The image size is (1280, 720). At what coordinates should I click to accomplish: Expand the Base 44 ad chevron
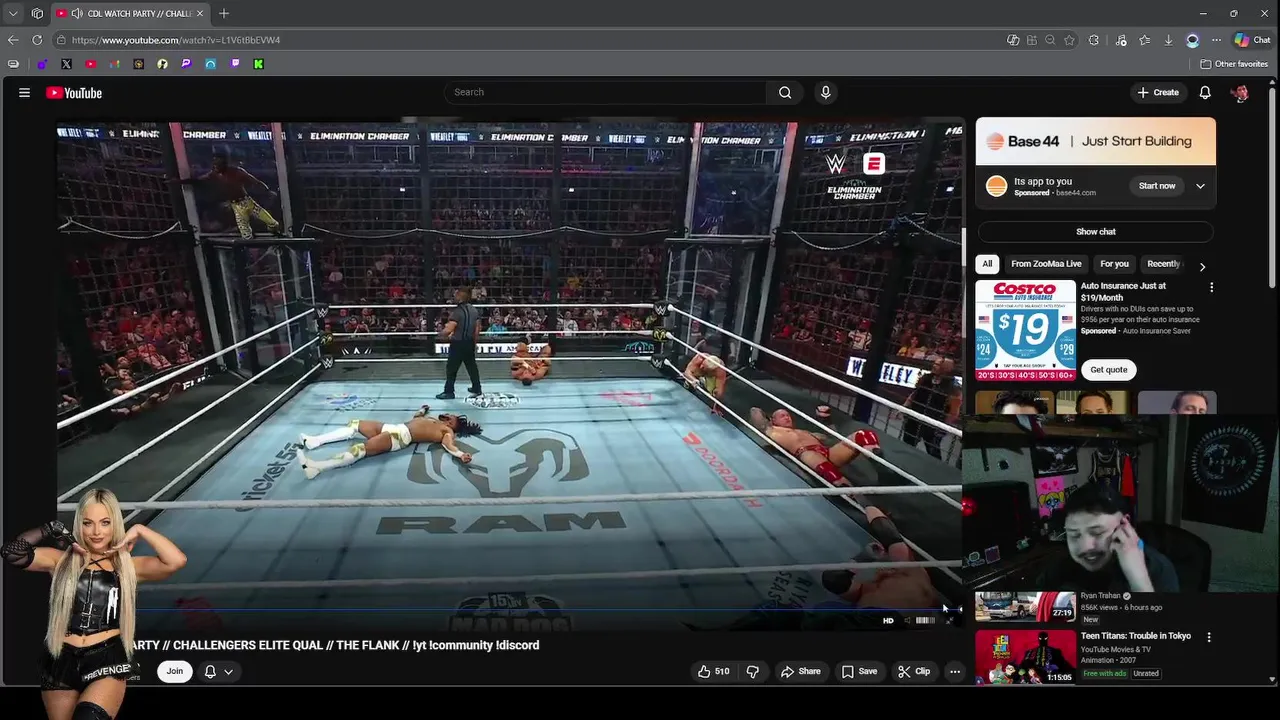1200,186
